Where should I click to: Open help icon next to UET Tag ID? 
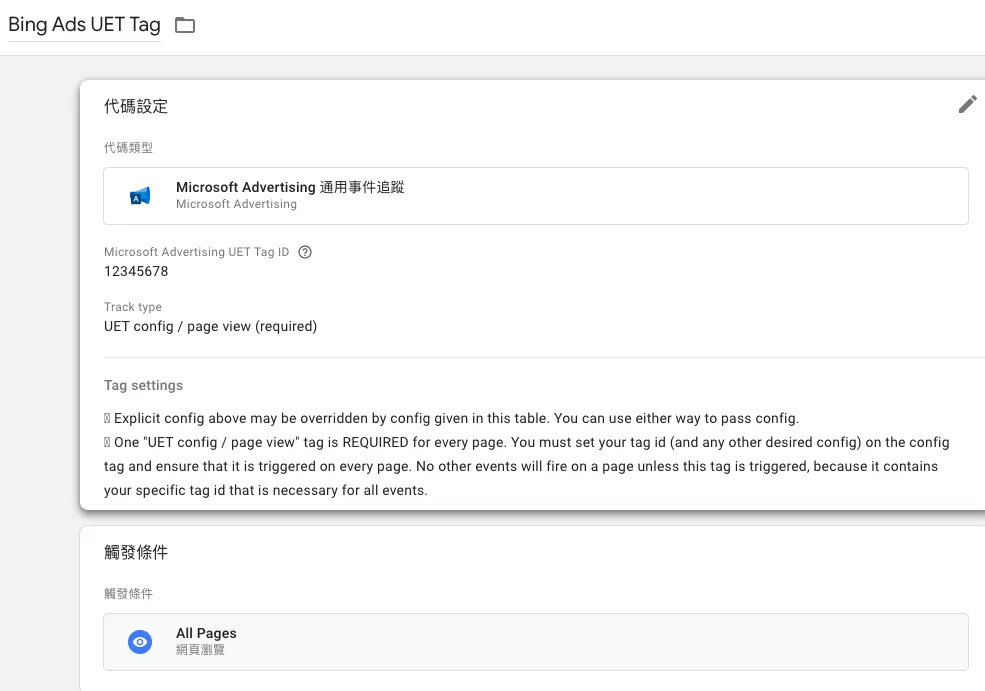pyautogui.click(x=305, y=252)
